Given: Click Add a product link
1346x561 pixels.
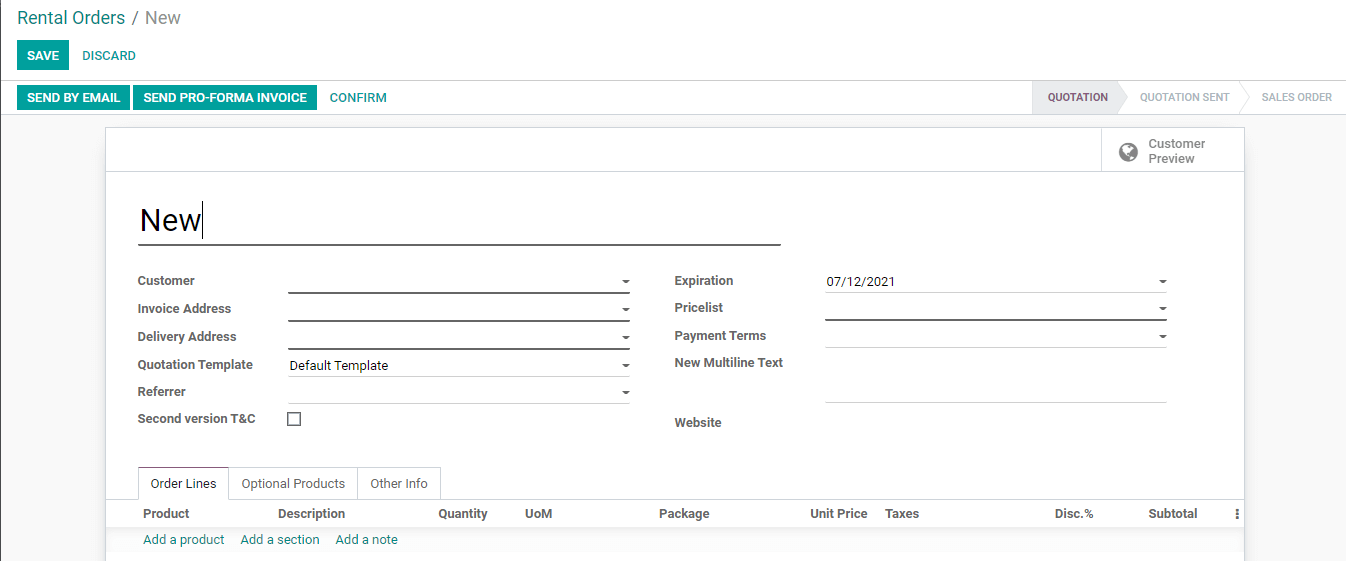Looking at the screenshot, I should (184, 540).
